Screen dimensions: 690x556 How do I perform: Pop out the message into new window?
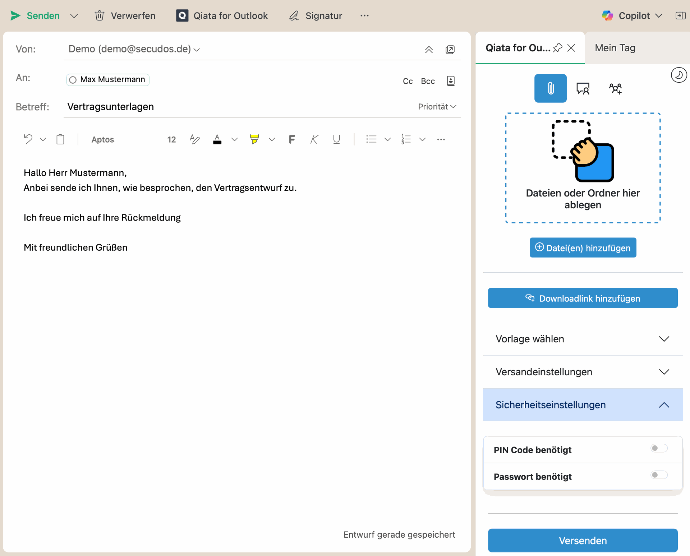click(451, 49)
